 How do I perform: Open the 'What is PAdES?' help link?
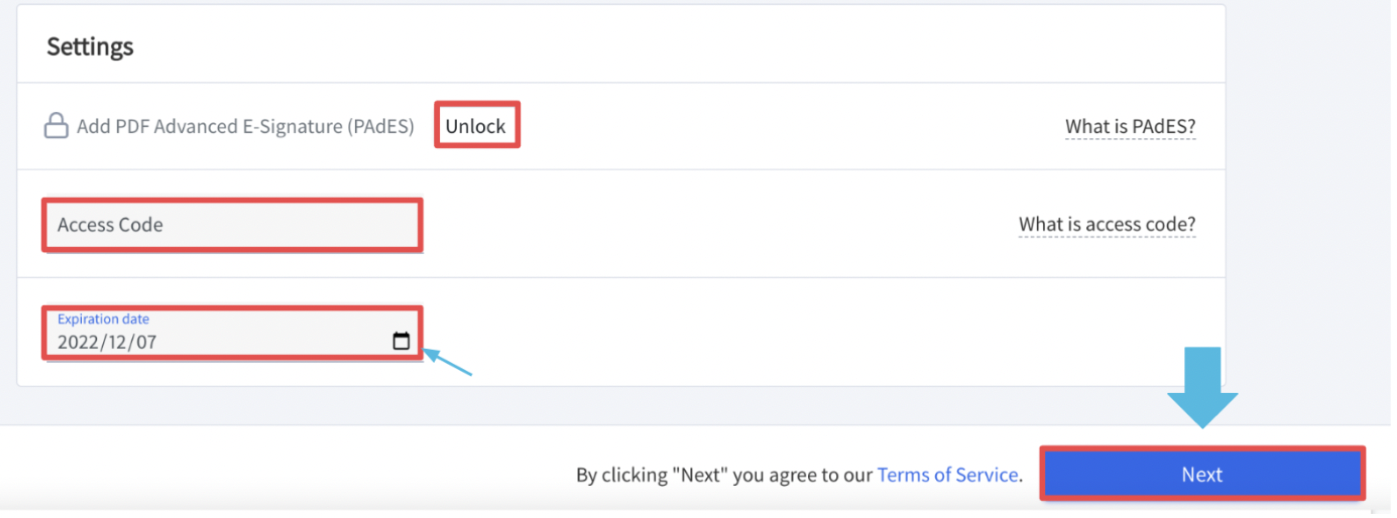pyautogui.click(x=1130, y=127)
